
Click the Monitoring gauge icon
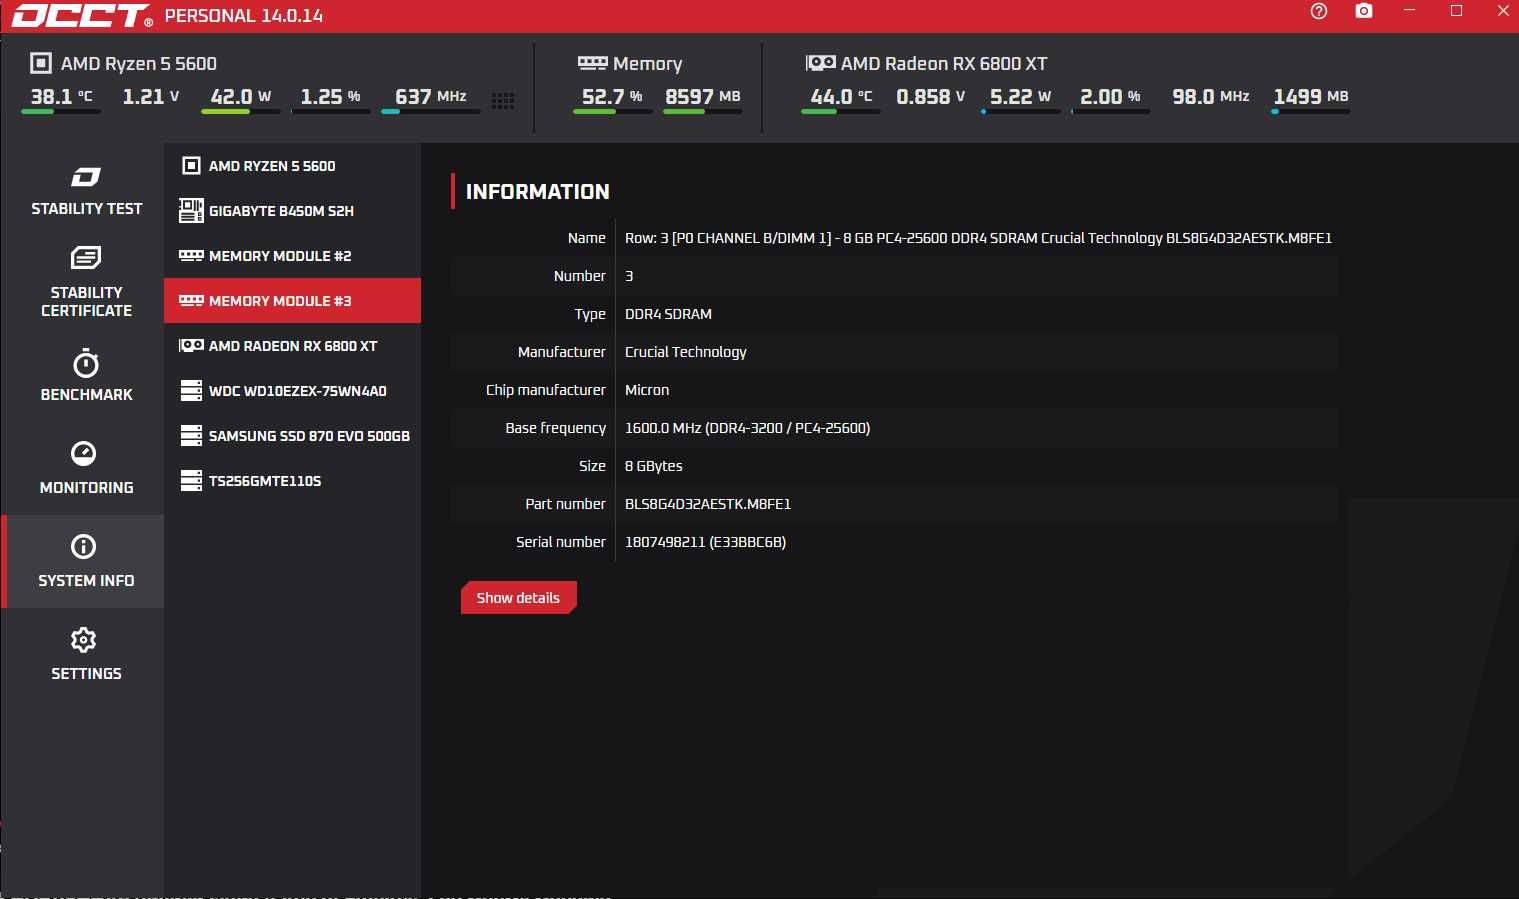(84, 453)
